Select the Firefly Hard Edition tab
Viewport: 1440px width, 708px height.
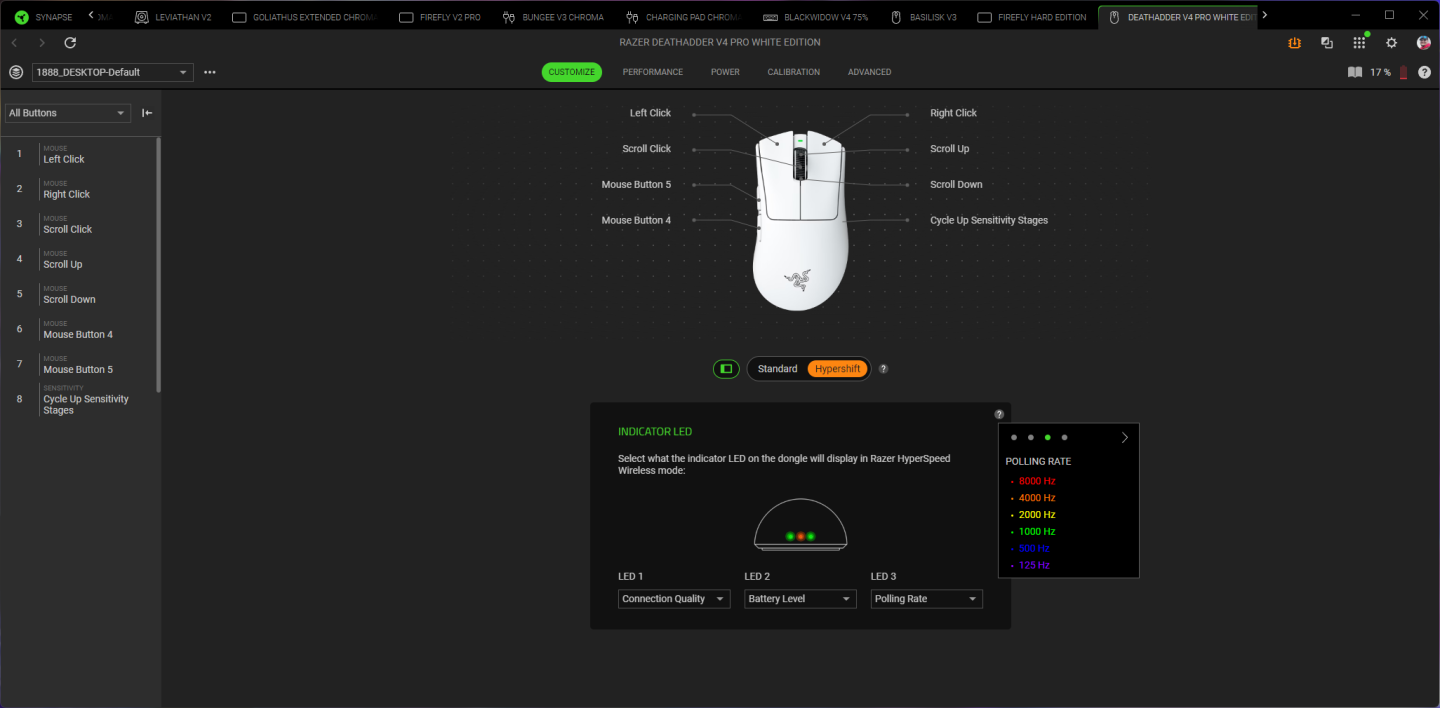click(1032, 17)
